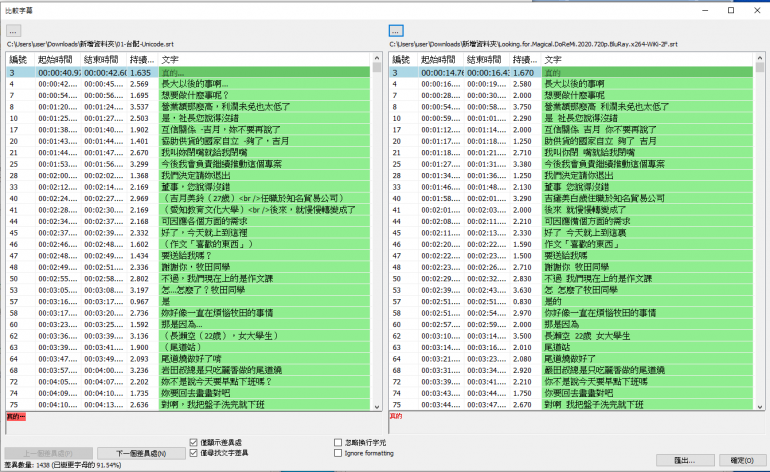
Task: Select left row text （吉月美鈴（27歲）
Action: (188, 198)
